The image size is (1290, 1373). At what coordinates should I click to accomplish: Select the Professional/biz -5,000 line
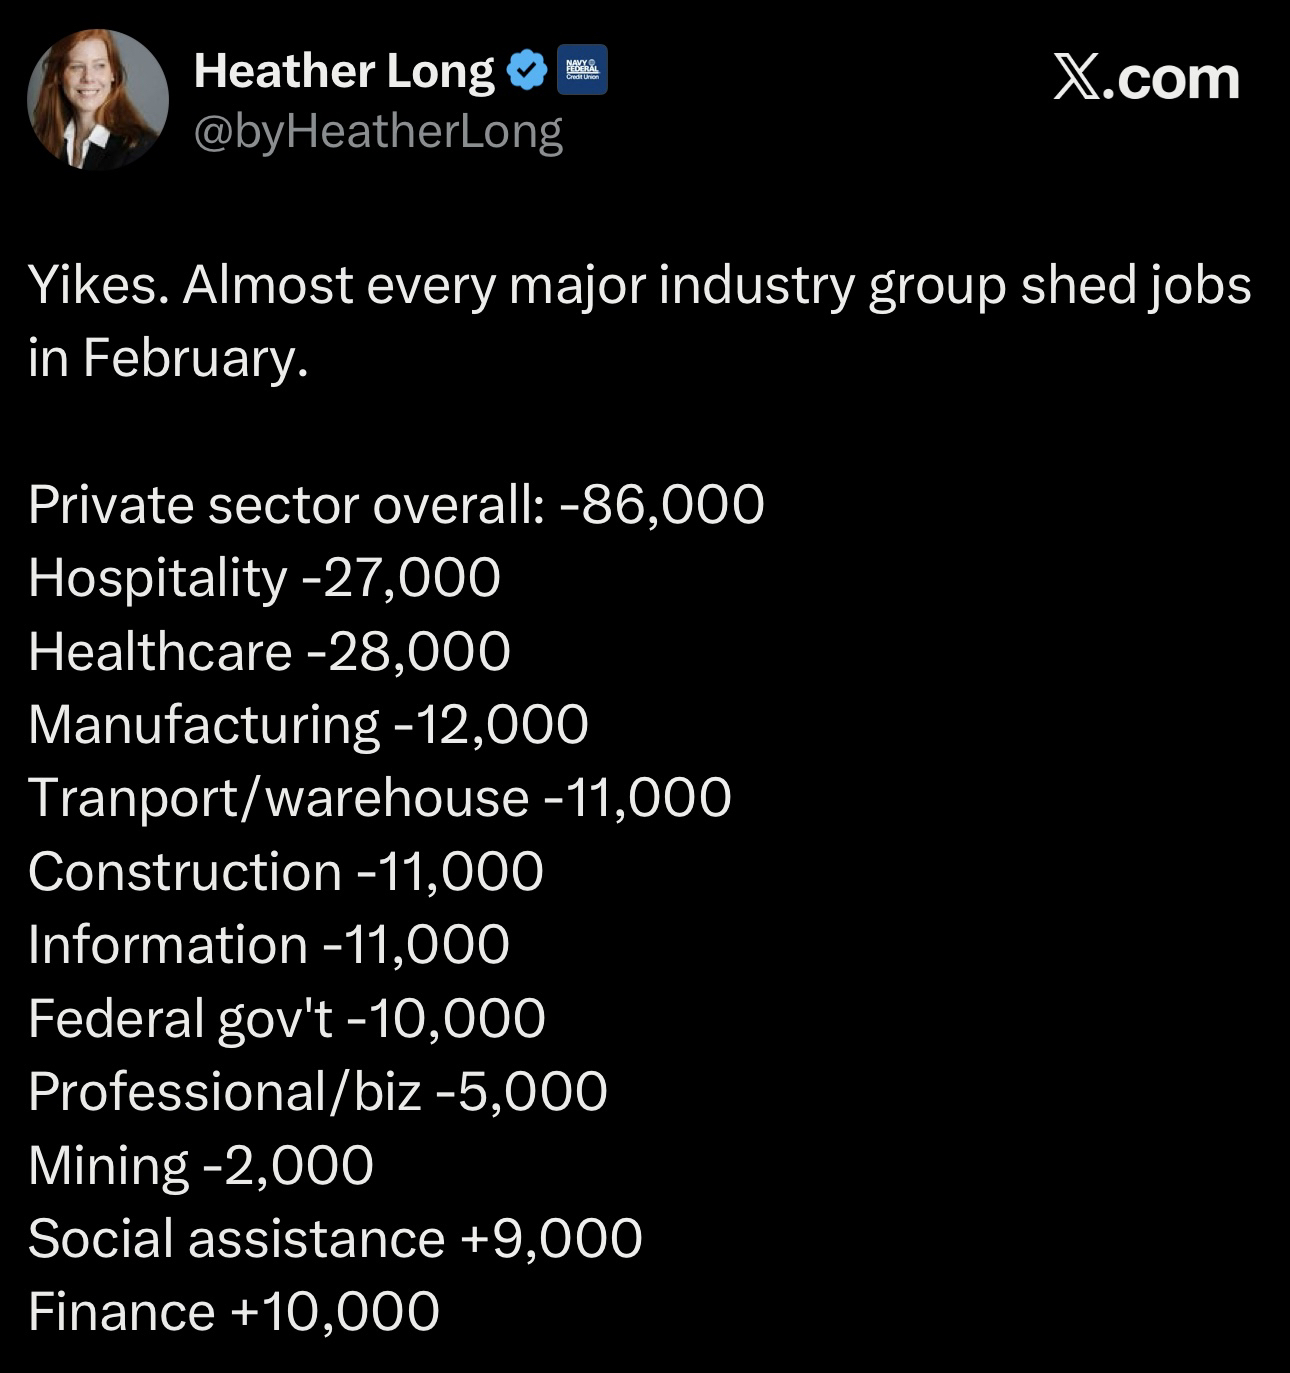pos(317,1091)
